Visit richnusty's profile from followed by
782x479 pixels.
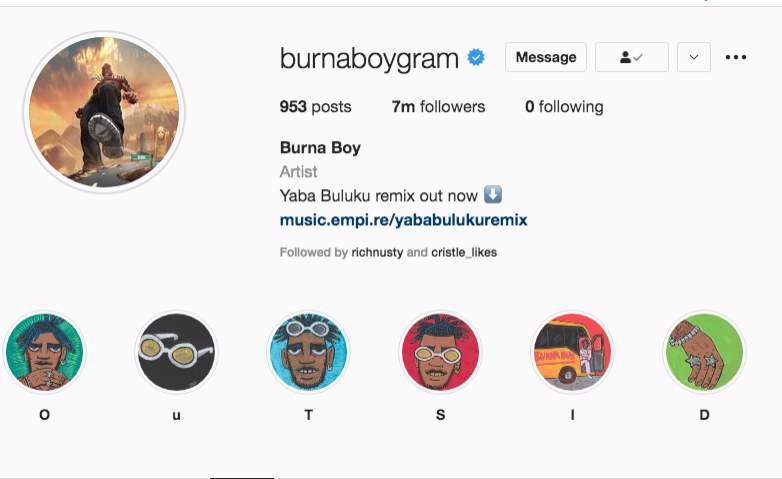click(x=377, y=252)
